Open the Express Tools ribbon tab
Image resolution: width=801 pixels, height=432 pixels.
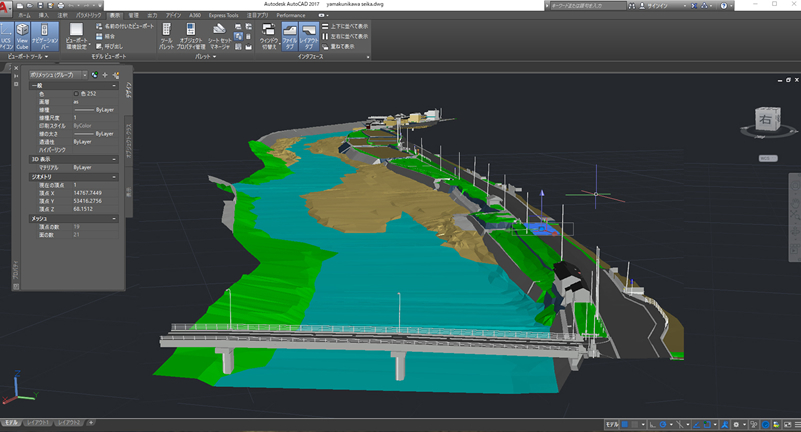click(x=224, y=16)
